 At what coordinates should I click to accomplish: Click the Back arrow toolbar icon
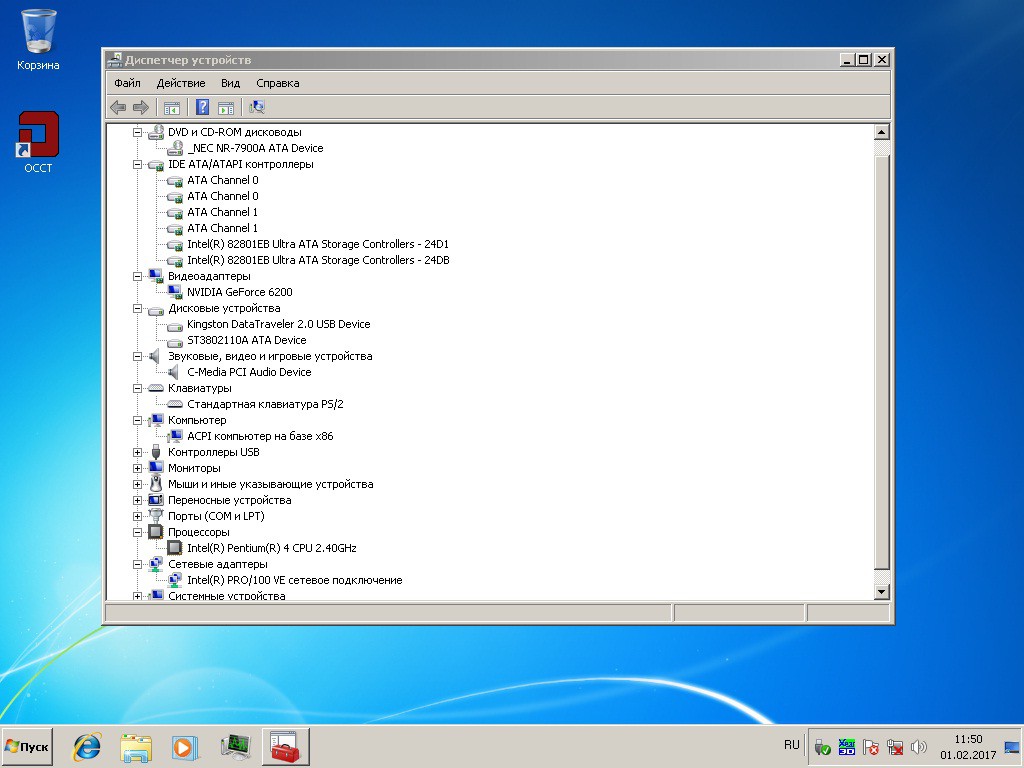118,107
